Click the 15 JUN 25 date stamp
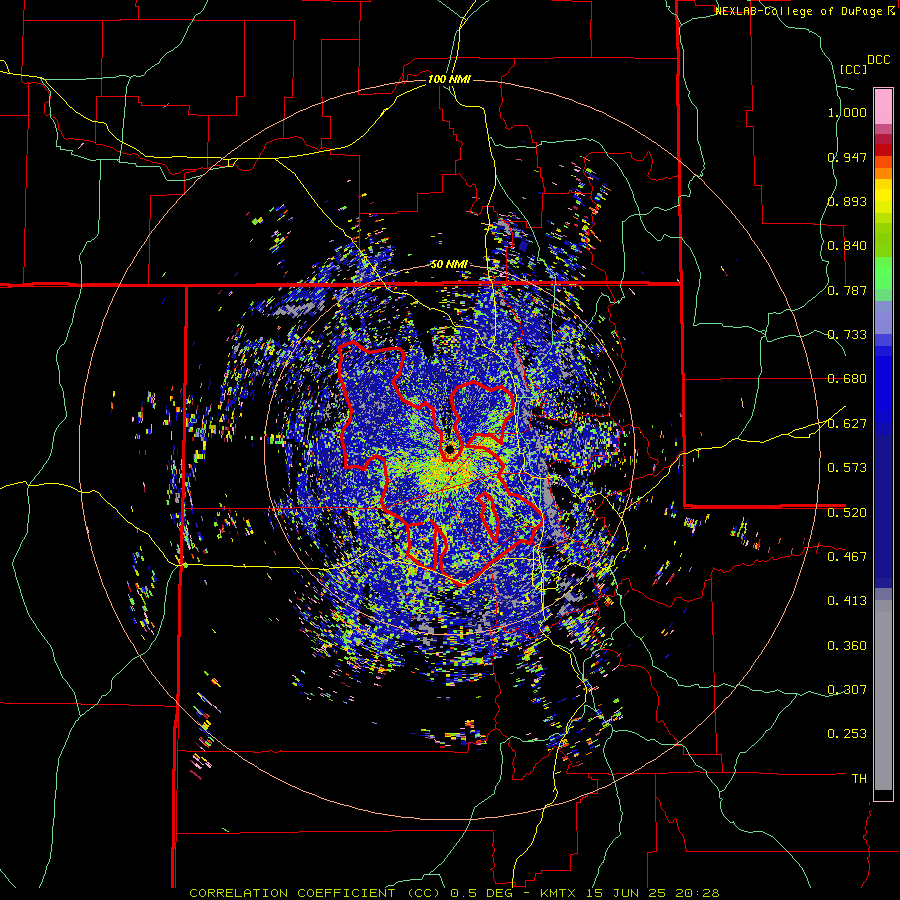900x900 pixels. tap(627, 893)
